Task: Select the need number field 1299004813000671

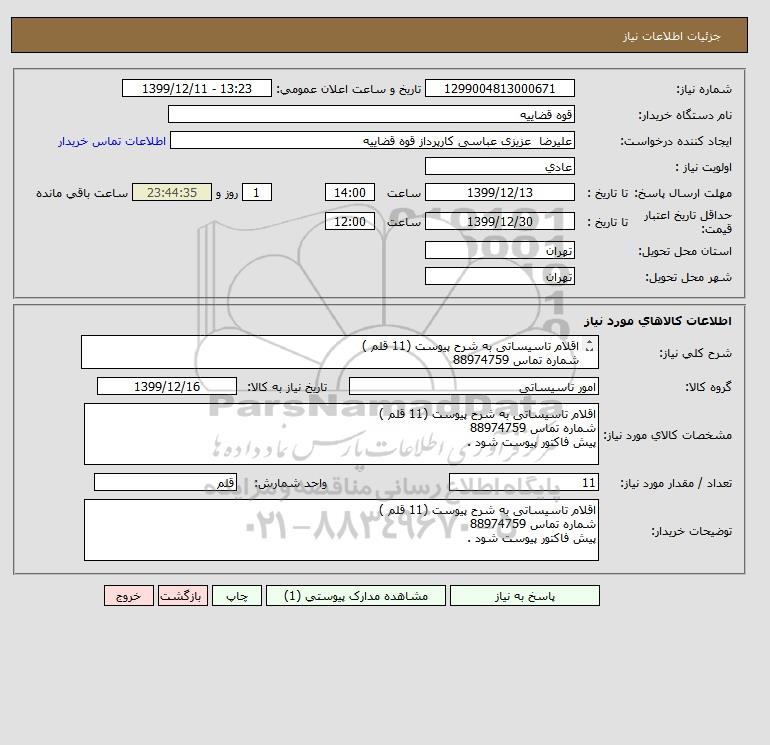Action: coord(499,88)
